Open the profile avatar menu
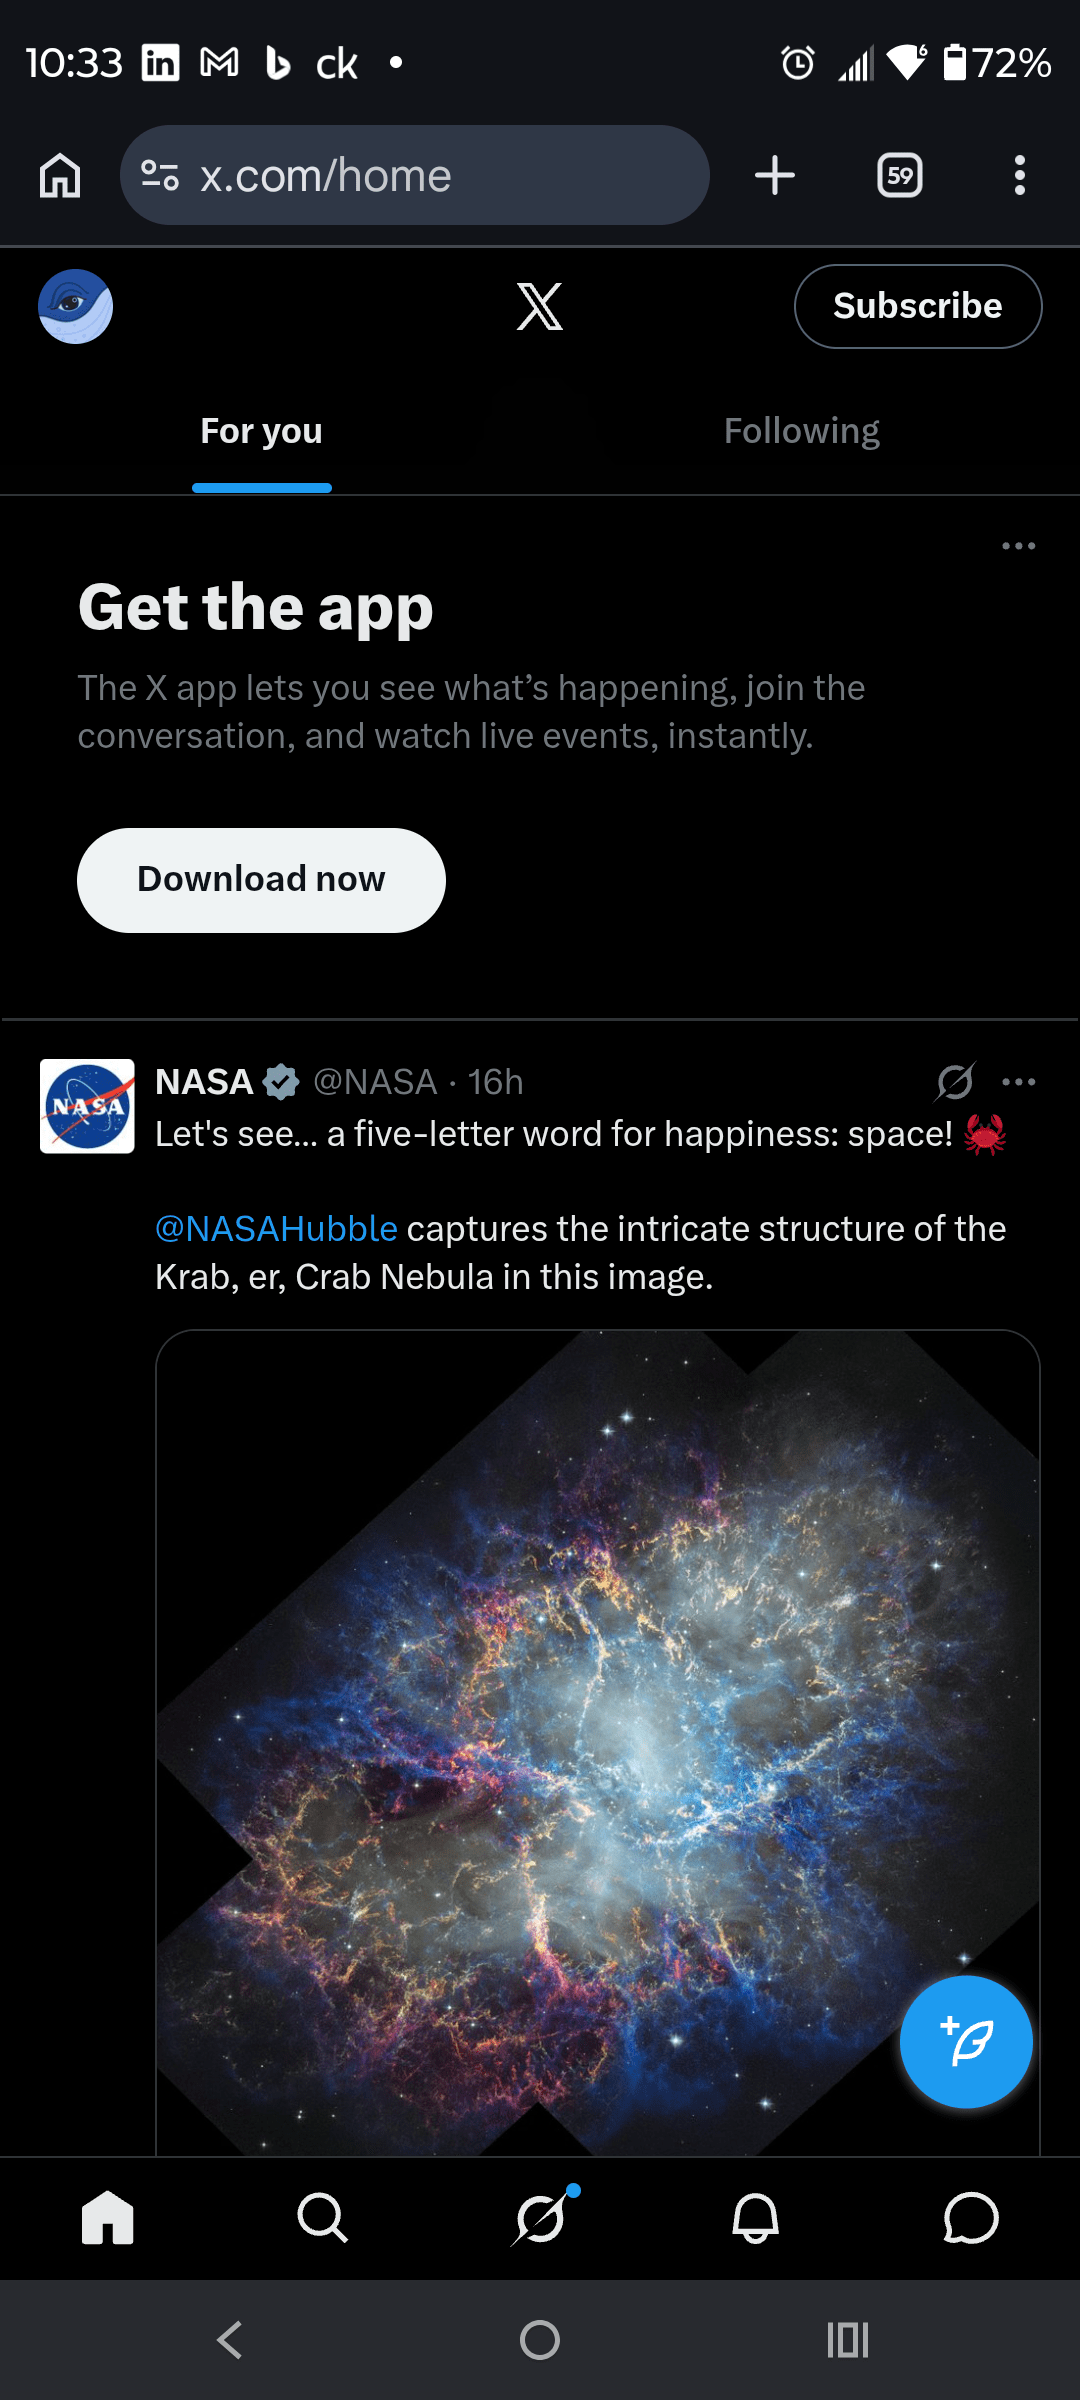Viewport: 1080px width, 2400px height. point(76,306)
